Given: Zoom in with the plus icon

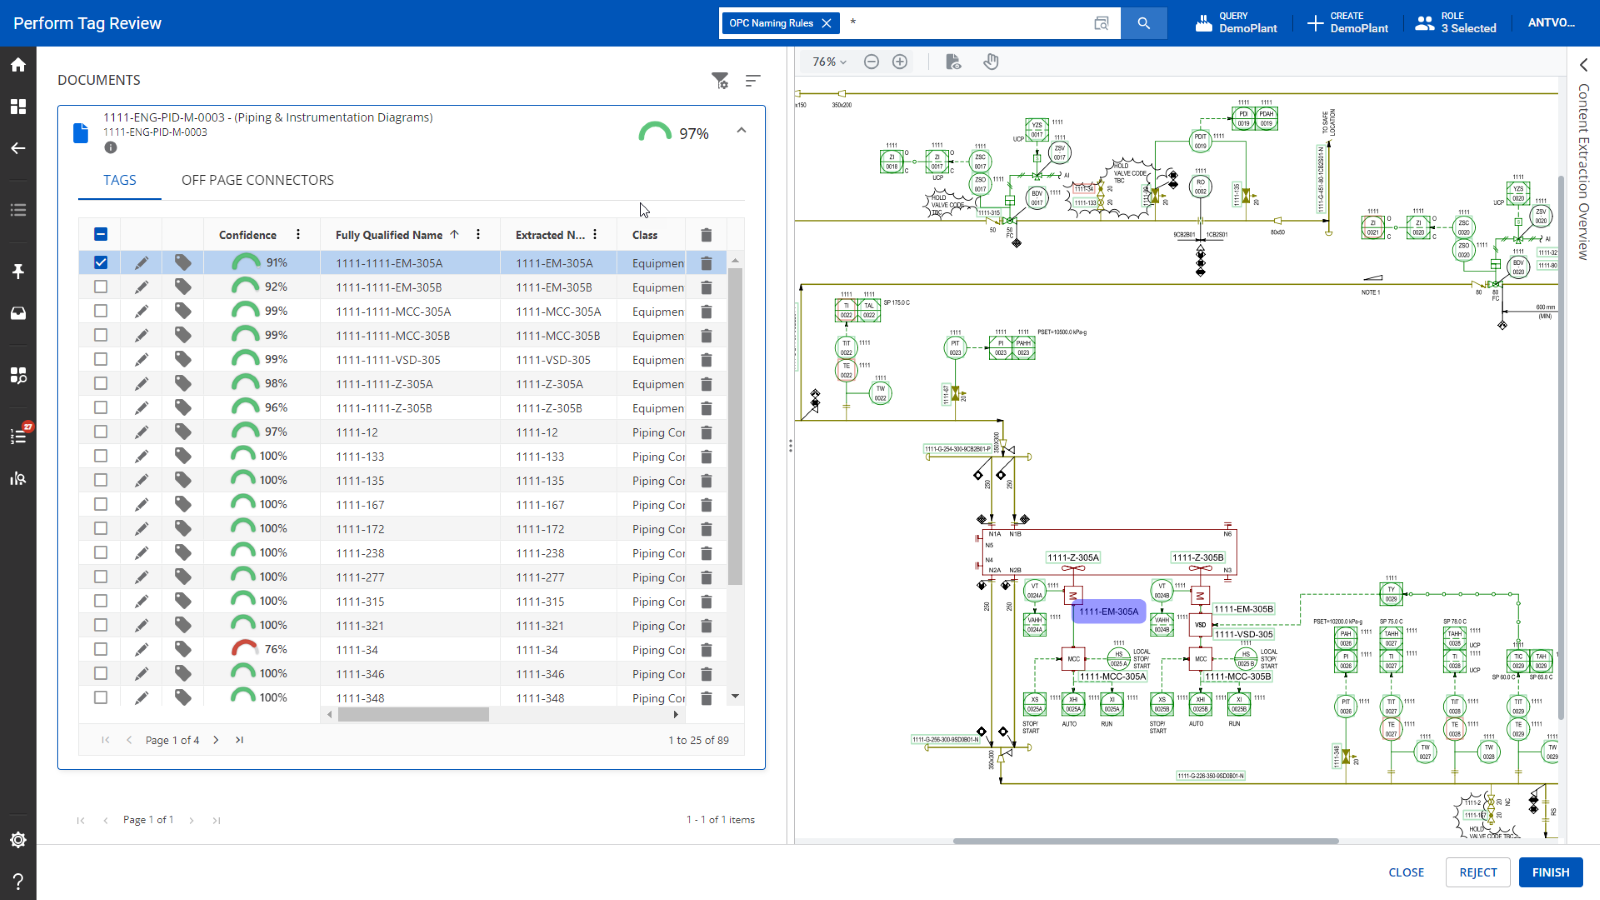Looking at the screenshot, I should coord(900,62).
